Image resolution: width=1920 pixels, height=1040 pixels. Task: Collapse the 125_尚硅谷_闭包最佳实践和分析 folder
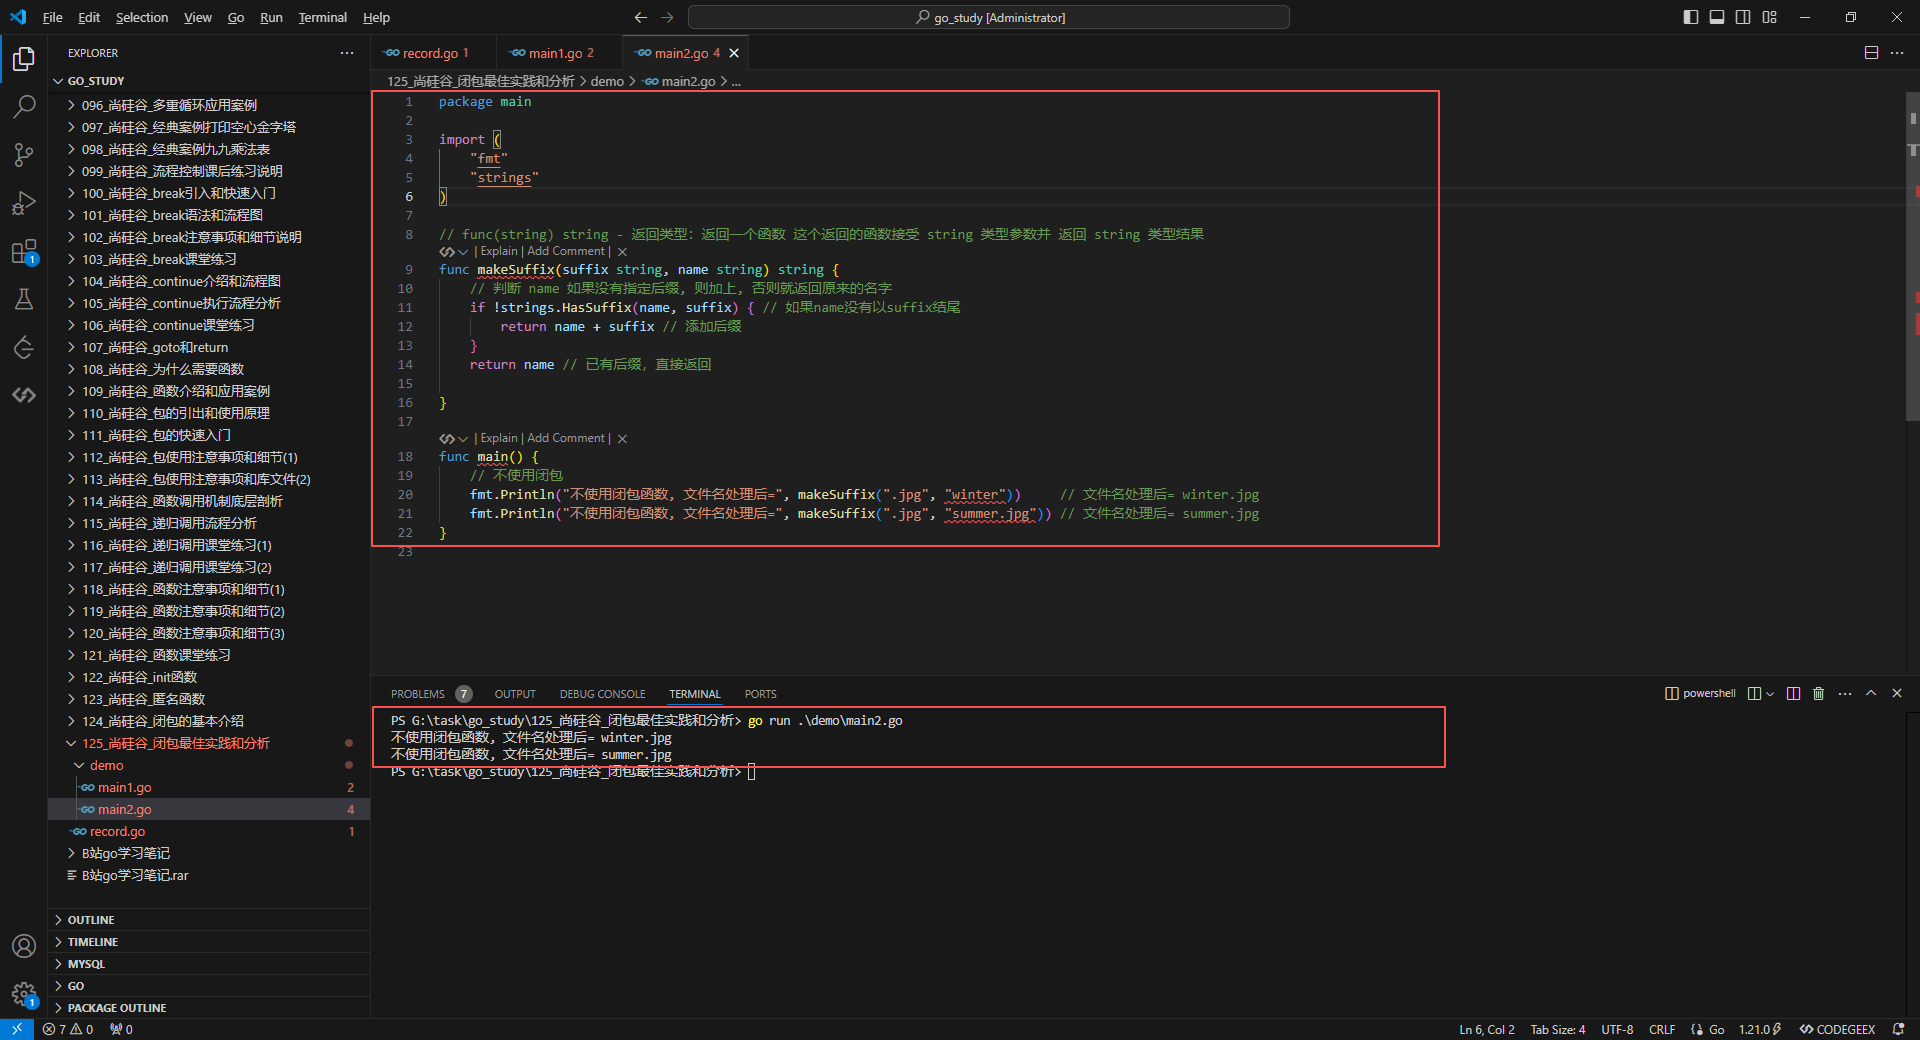209,743
